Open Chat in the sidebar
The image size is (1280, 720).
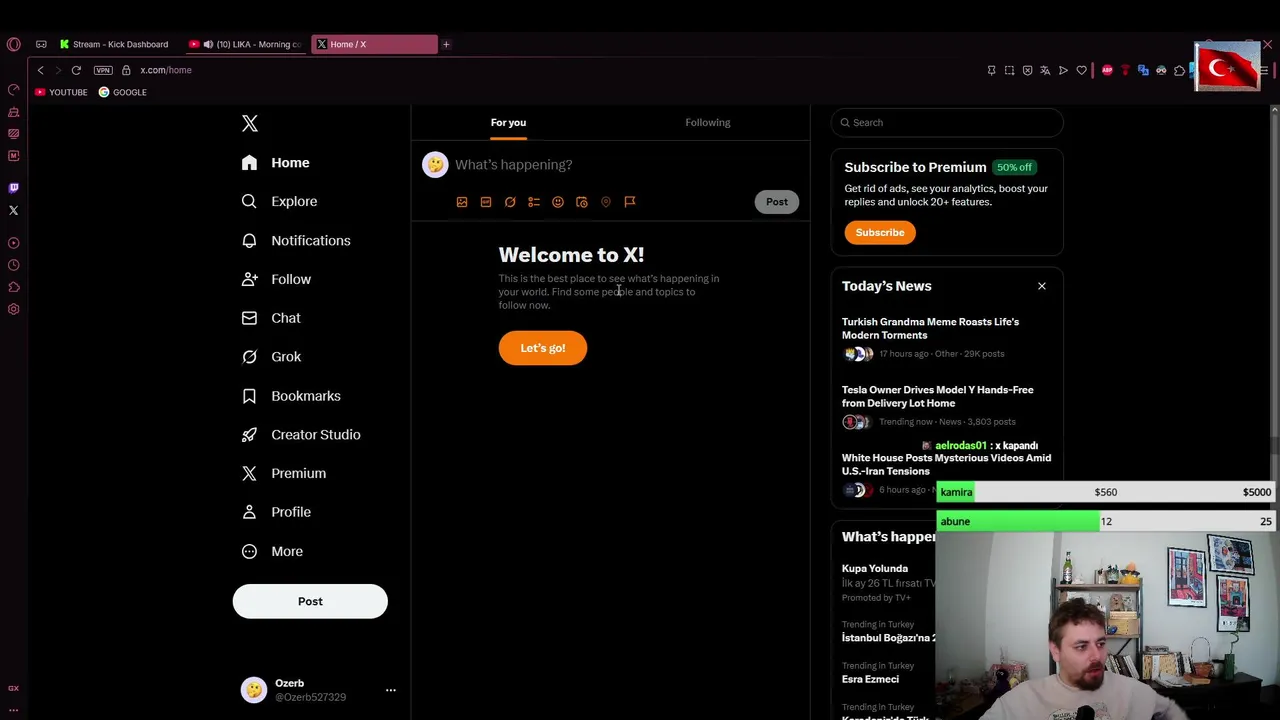click(271, 318)
